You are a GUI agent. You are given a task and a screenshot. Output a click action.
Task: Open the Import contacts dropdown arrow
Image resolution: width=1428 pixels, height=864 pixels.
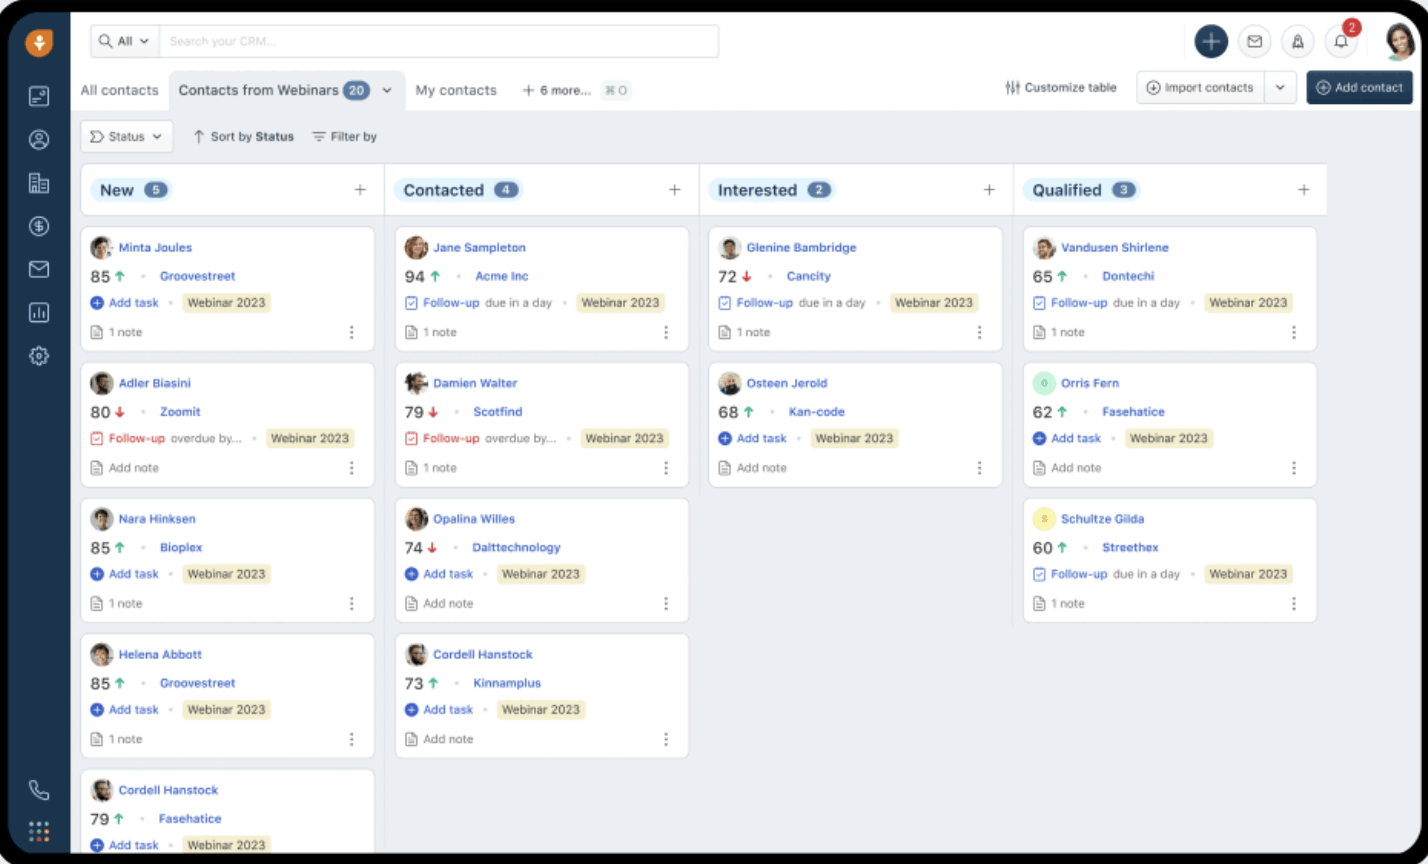(x=1280, y=88)
